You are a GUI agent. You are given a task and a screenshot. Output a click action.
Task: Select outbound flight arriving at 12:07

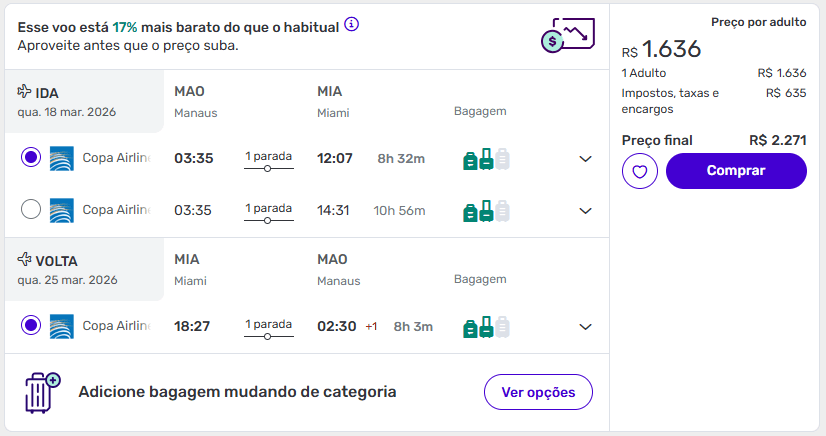(x=31, y=158)
